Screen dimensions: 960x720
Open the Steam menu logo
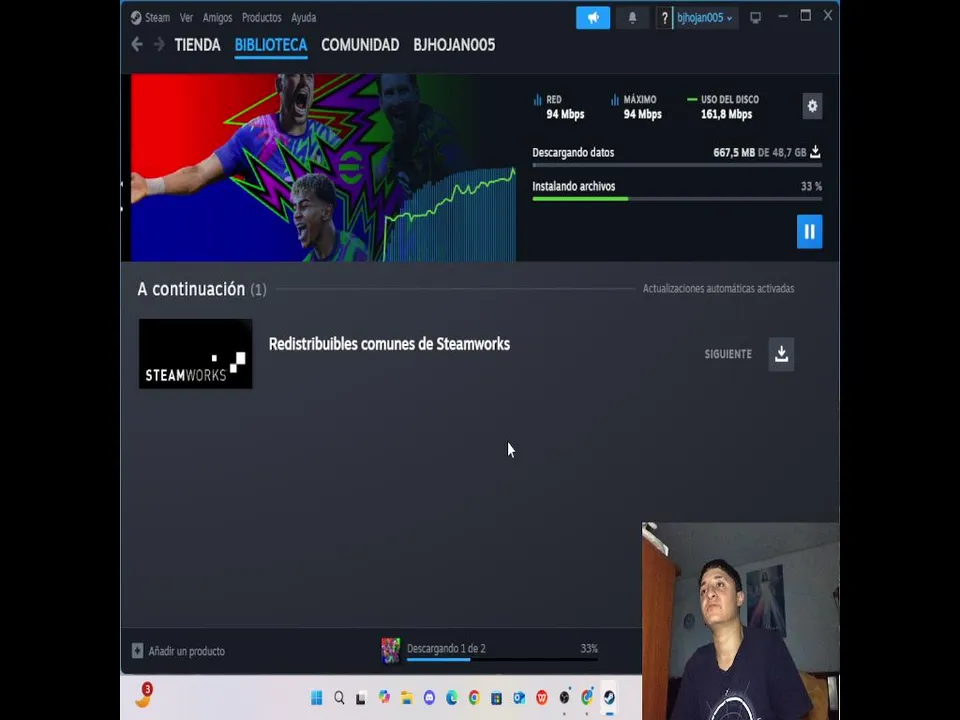click(x=136, y=18)
